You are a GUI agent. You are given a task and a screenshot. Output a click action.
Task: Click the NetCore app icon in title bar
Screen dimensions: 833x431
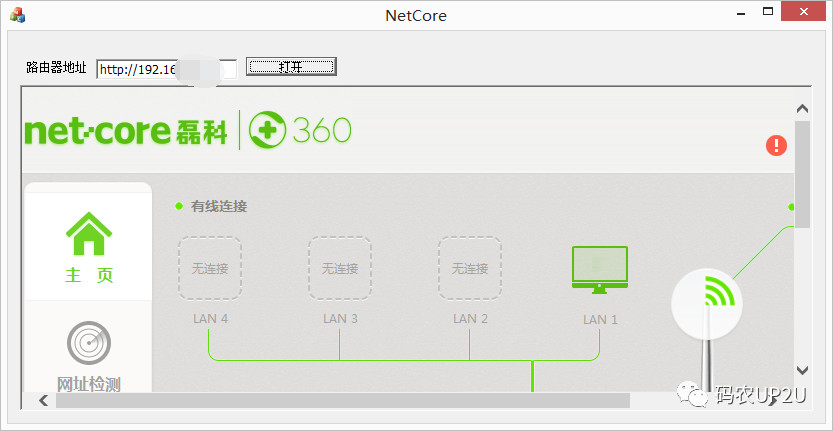point(17,15)
